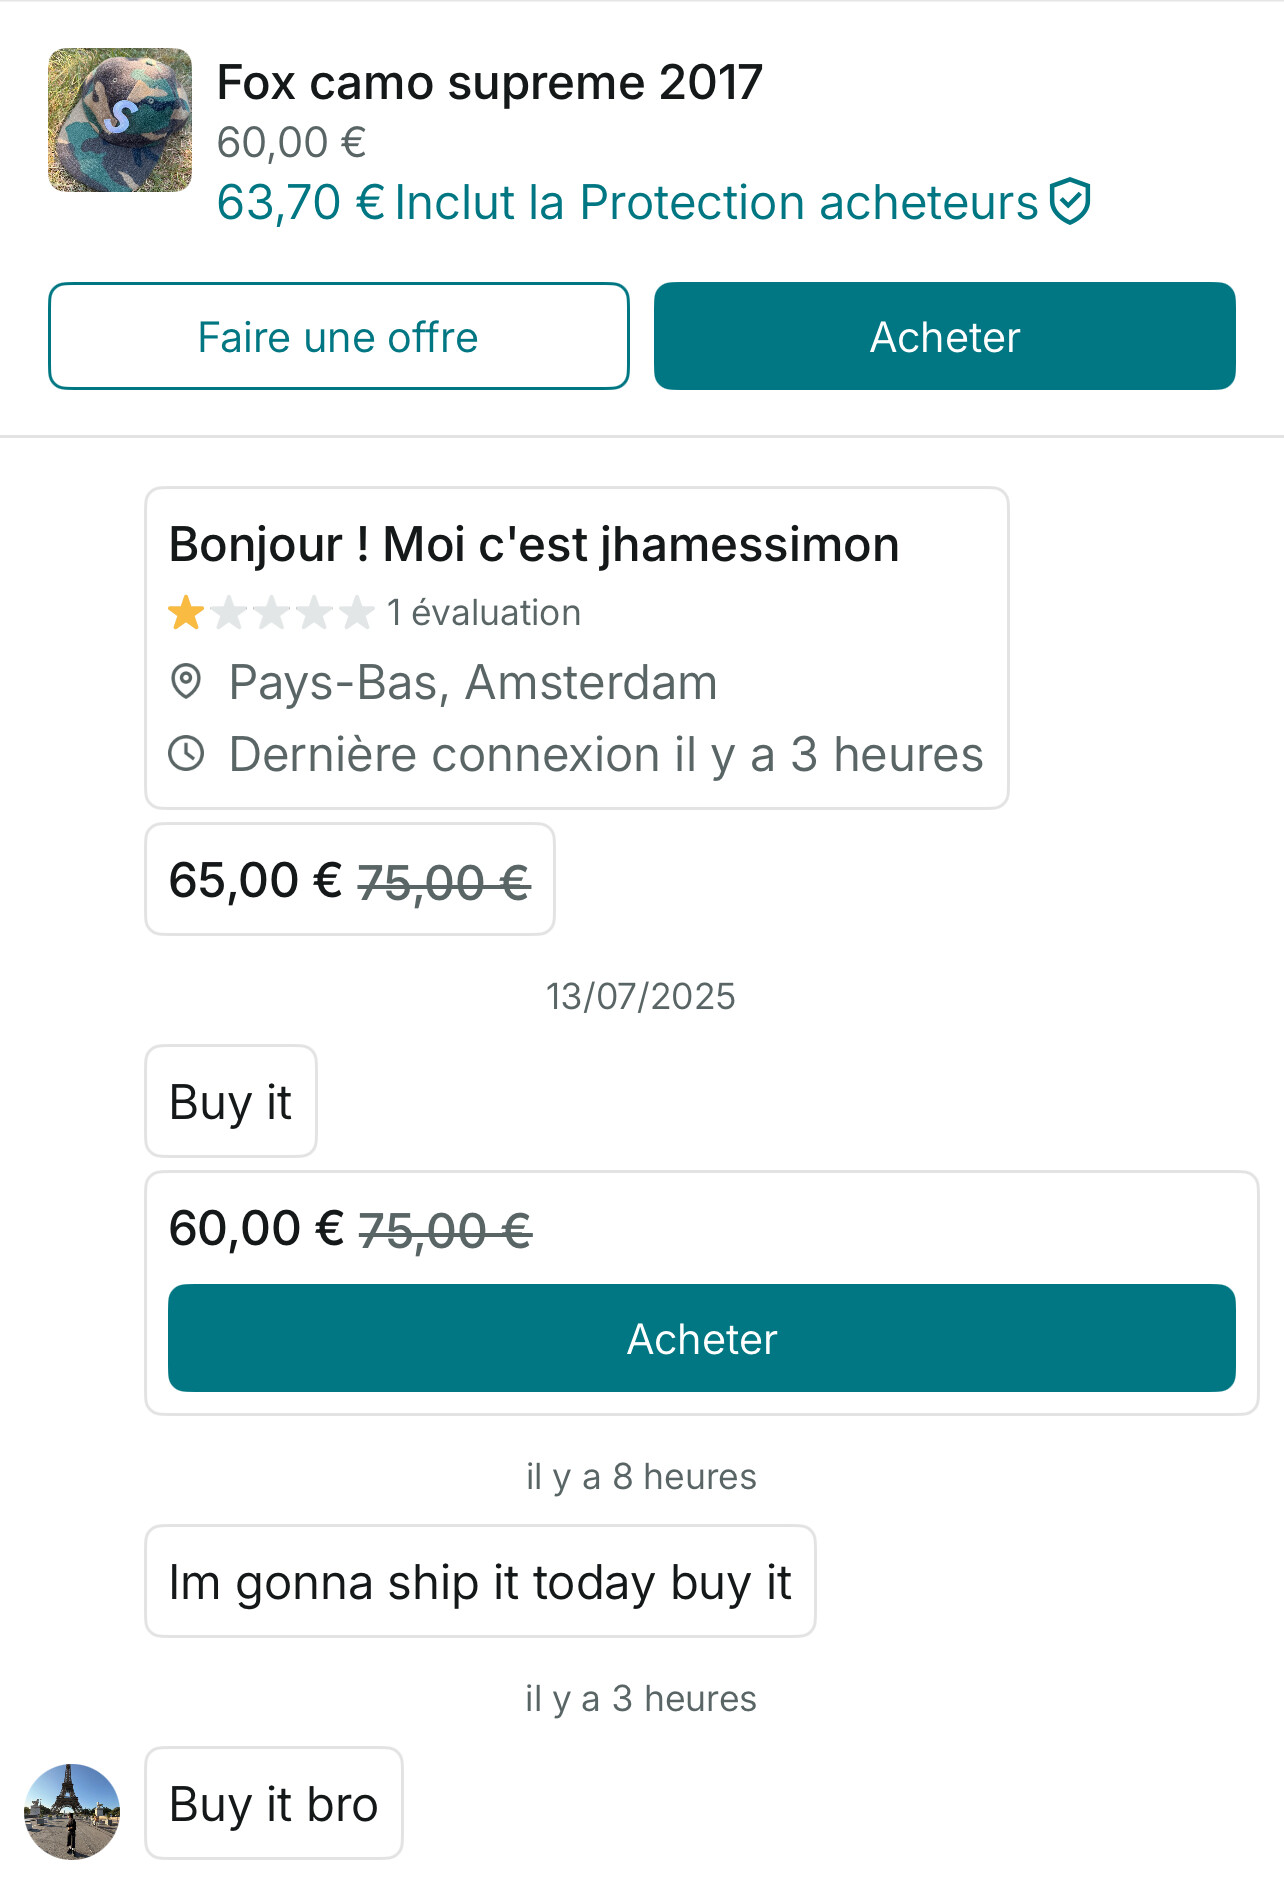Tap the first Buy it message

(x=231, y=1102)
